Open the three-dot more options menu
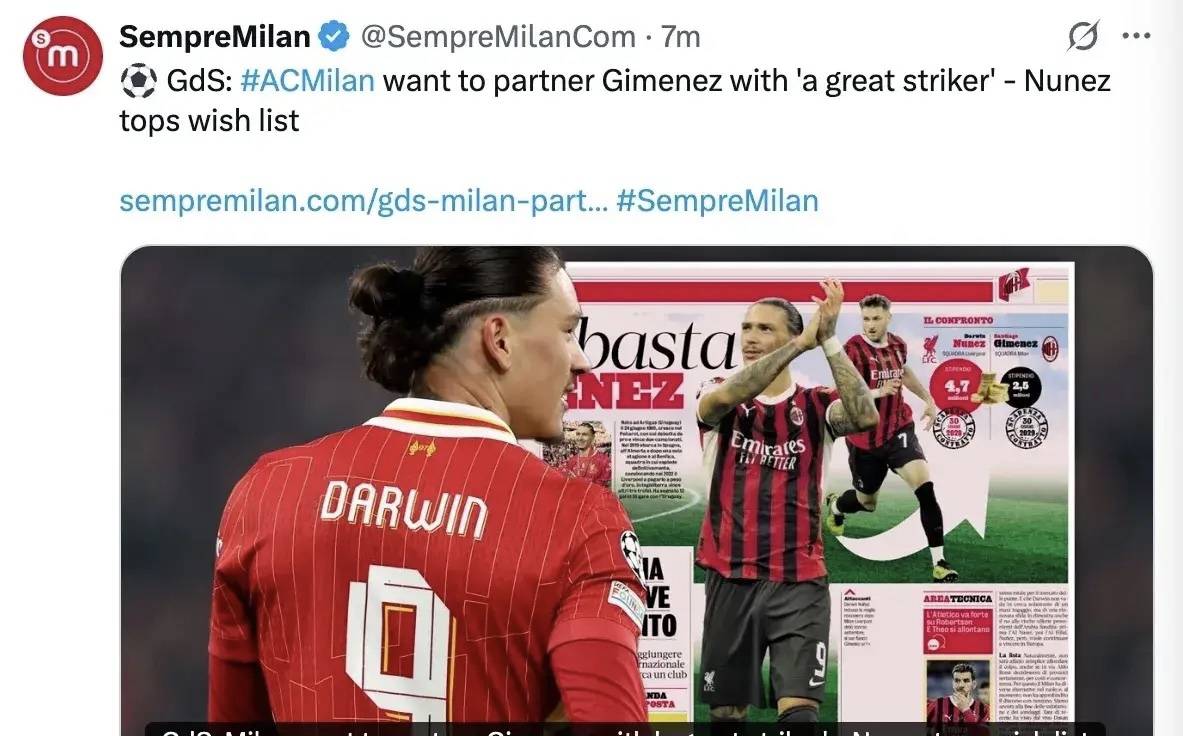Viewport: 1183px width, 736px height. point(1136,35)
